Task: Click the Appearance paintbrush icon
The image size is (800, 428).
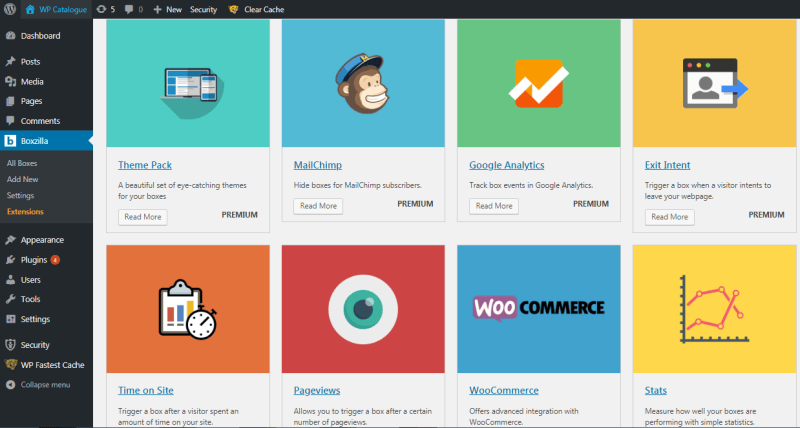Action: [x=10, y=240]
